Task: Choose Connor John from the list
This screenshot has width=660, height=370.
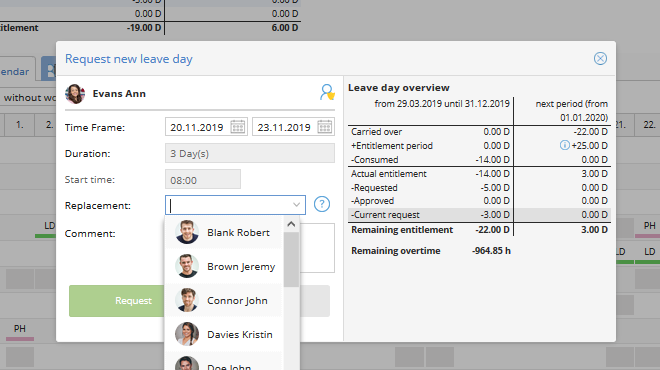Action: pyautogui.click(x=224, y=301)
